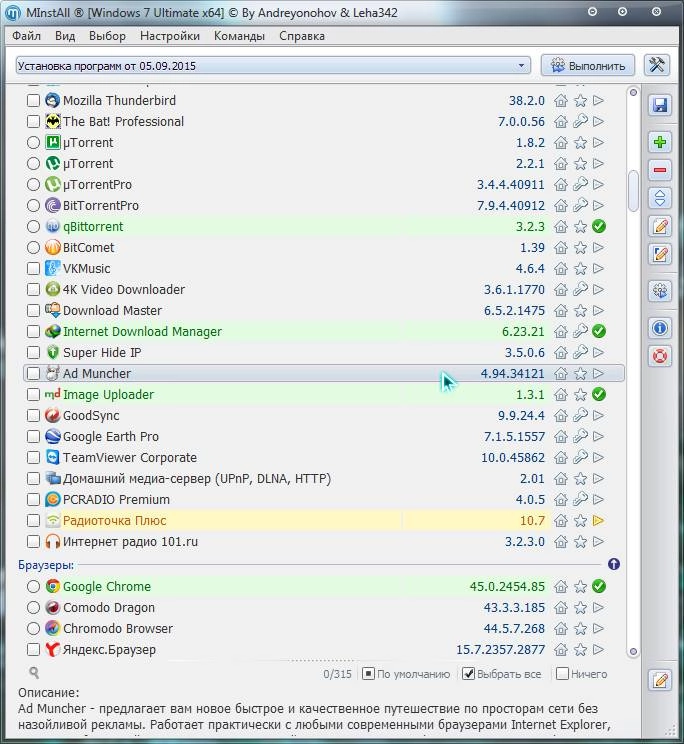Select the Домашний медиа-сервер row text
This screenshot has width=684, height=744.
(x=197, y=479)
